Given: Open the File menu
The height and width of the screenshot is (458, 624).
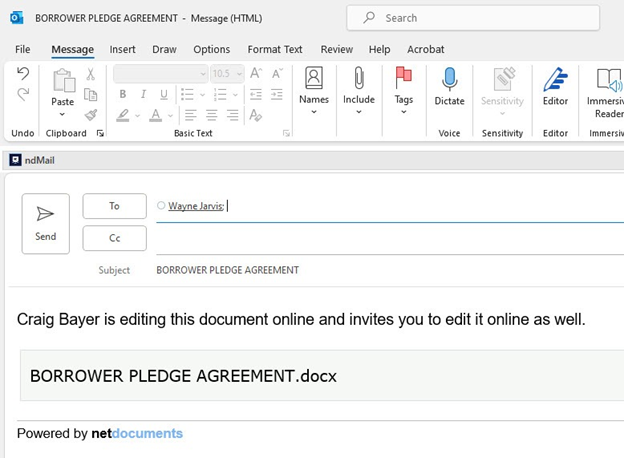Looking at the screenshot, I should (x=23, y=49).
